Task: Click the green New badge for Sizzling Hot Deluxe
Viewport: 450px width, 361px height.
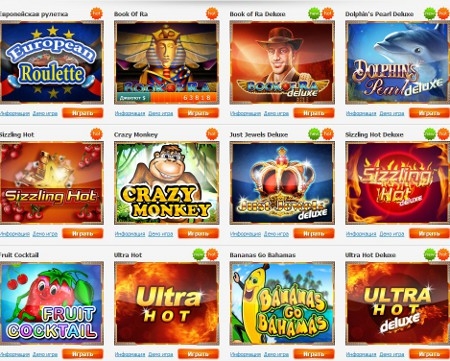Action: (430, 134)
